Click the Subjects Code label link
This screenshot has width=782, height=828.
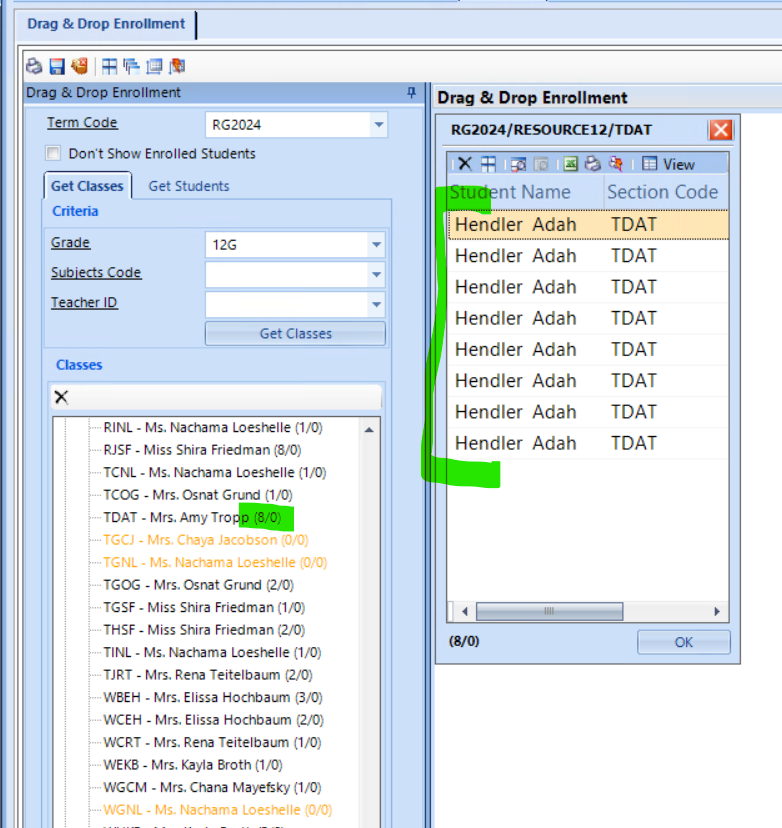96,272
